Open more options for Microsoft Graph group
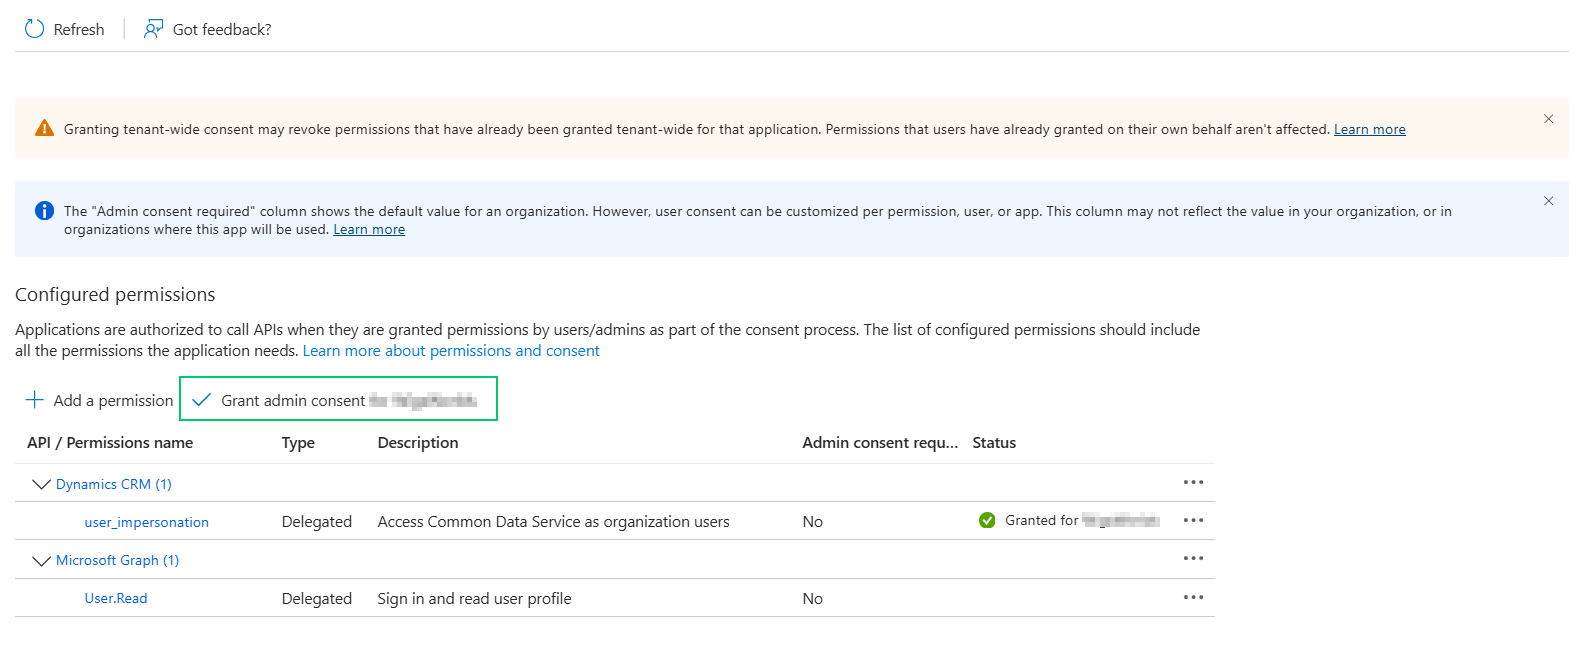 point(1193,558)
